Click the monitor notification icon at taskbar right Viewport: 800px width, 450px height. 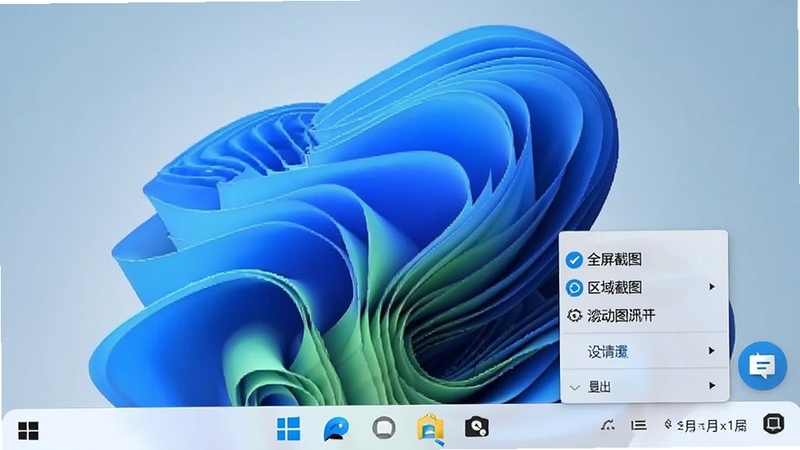click(x=773, y=424)
